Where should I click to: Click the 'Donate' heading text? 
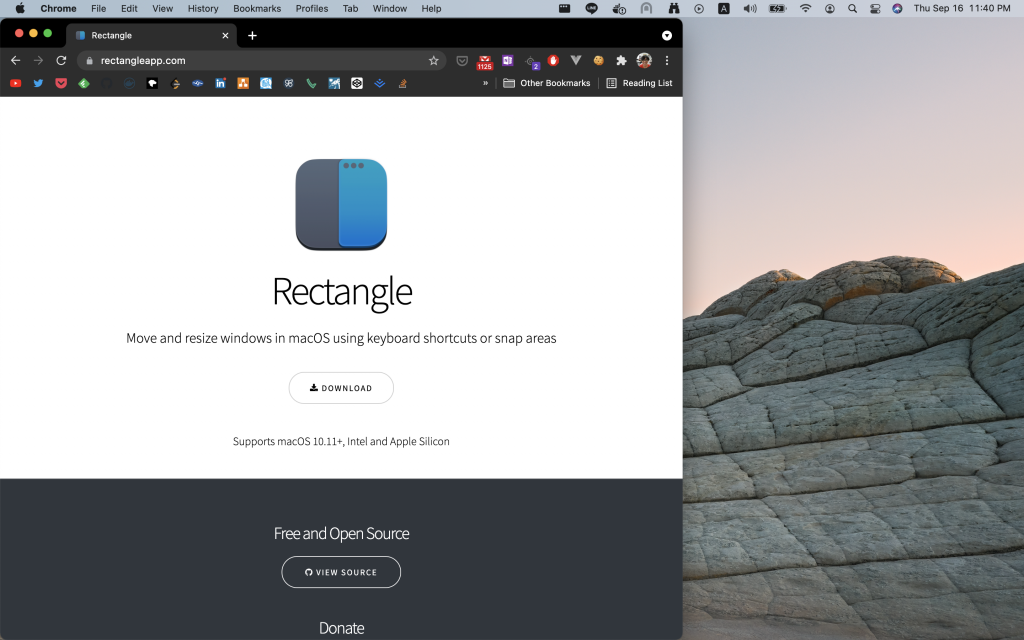coord(342,628)
